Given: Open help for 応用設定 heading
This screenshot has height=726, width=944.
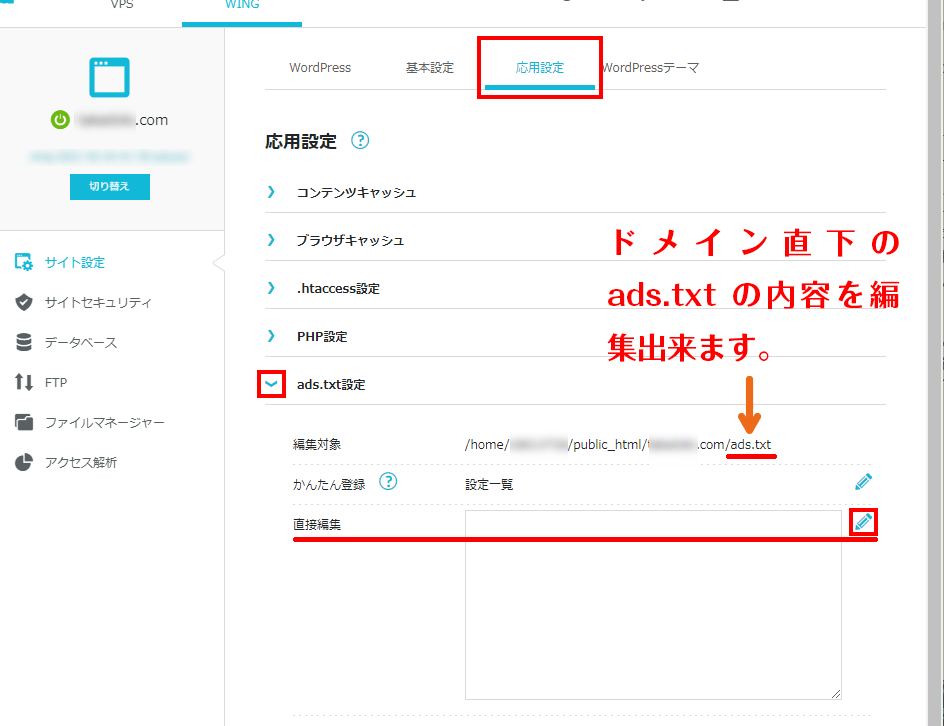Looking at the screenshot, I should coord(360,141).
